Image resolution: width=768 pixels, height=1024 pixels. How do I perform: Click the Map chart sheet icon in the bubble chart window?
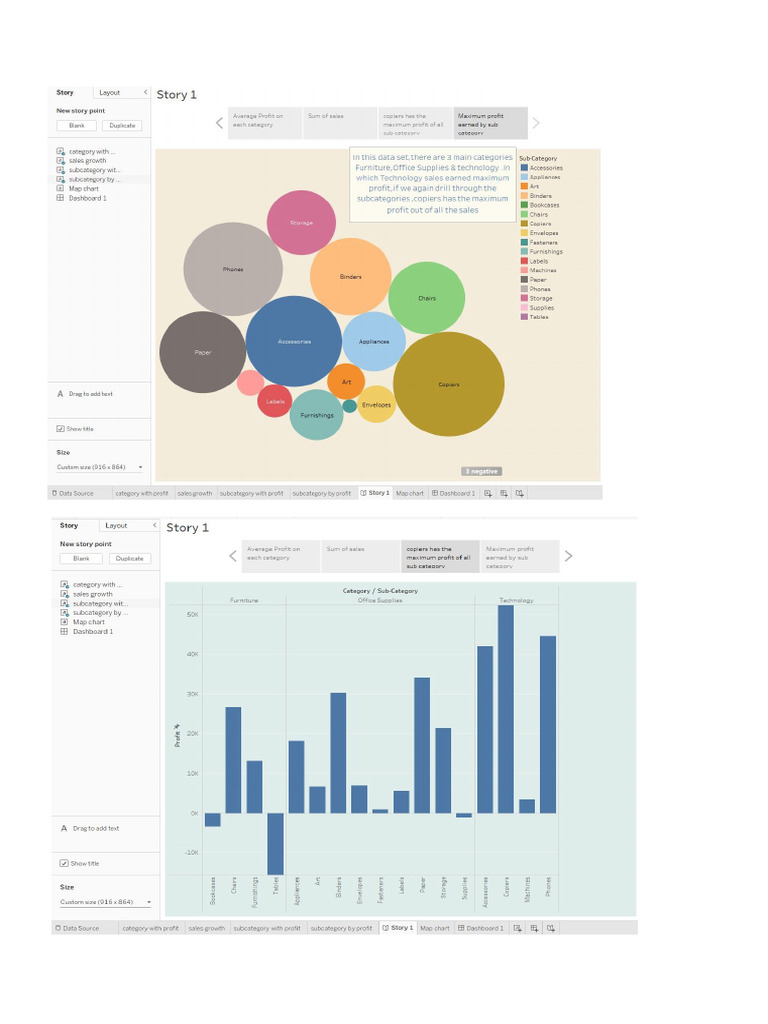[x=60, y=189]
